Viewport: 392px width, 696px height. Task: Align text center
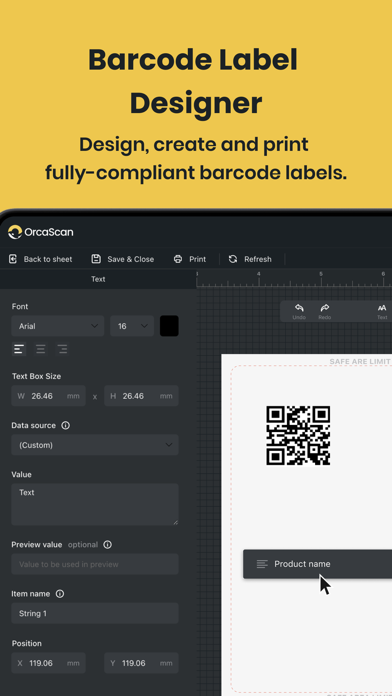click(40, 349)
